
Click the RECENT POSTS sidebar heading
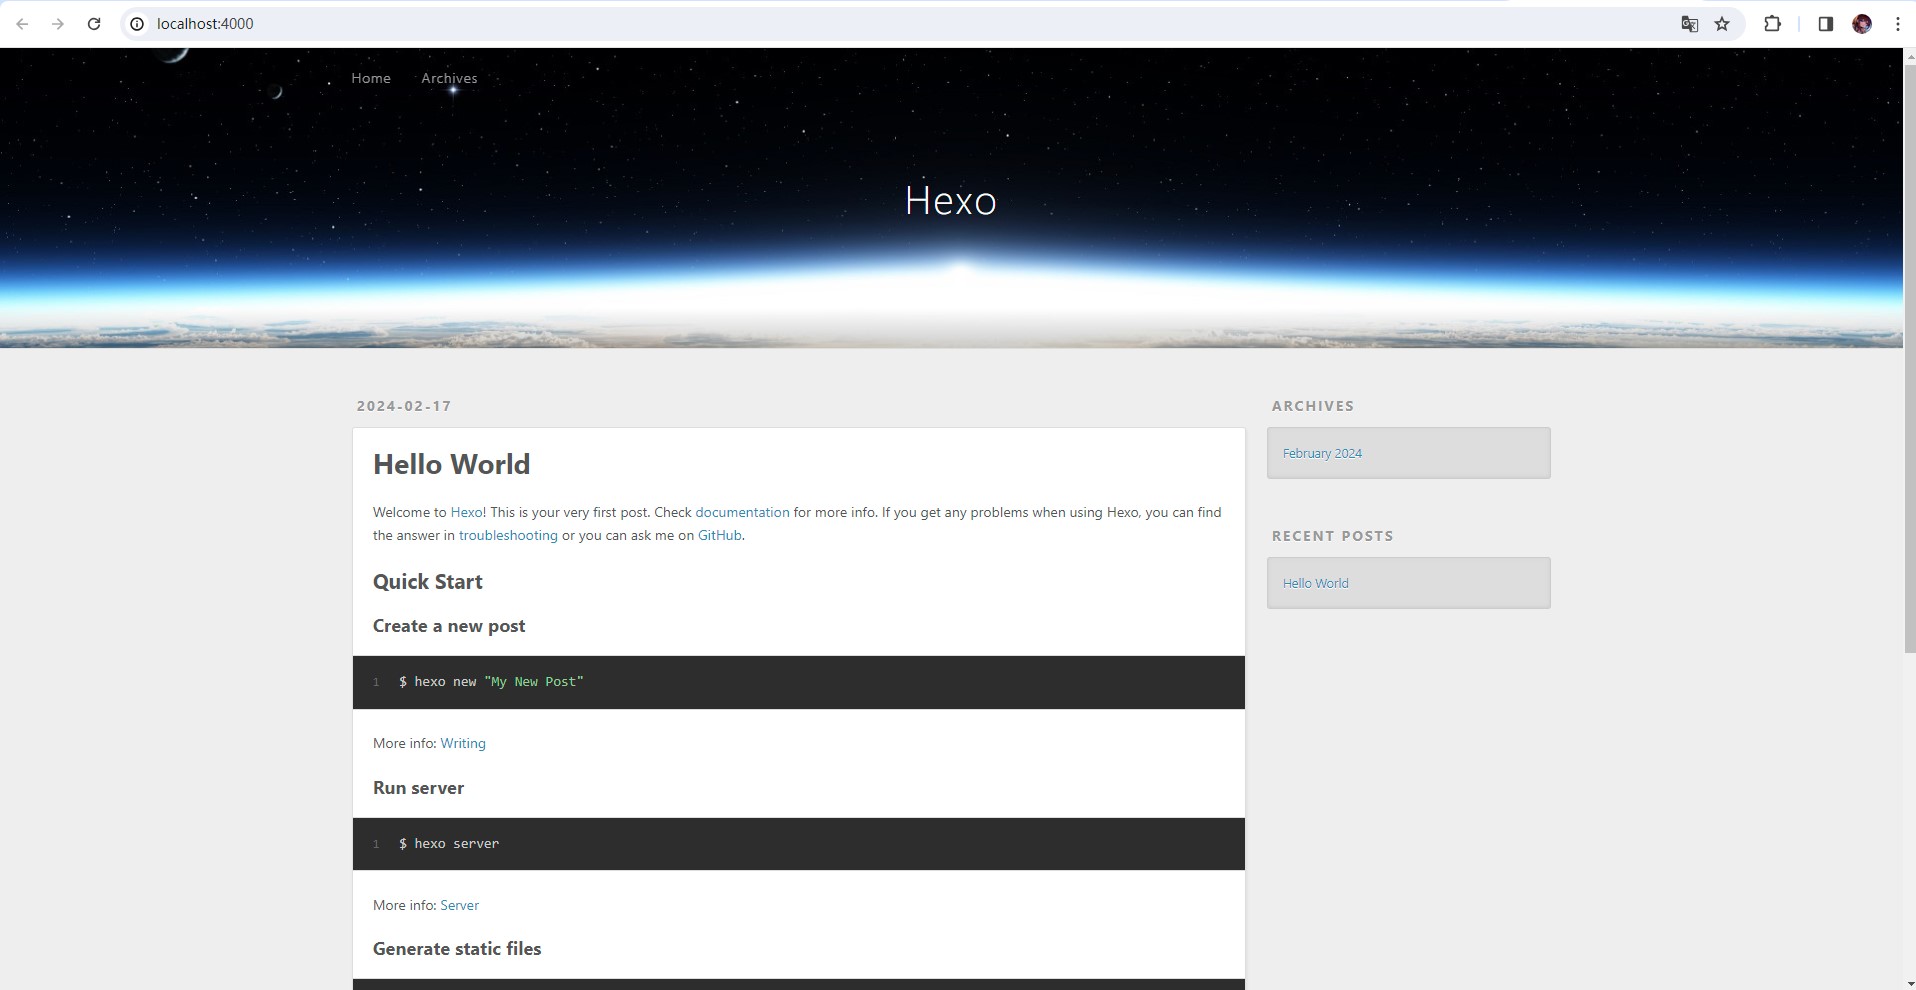point(1333,536)
